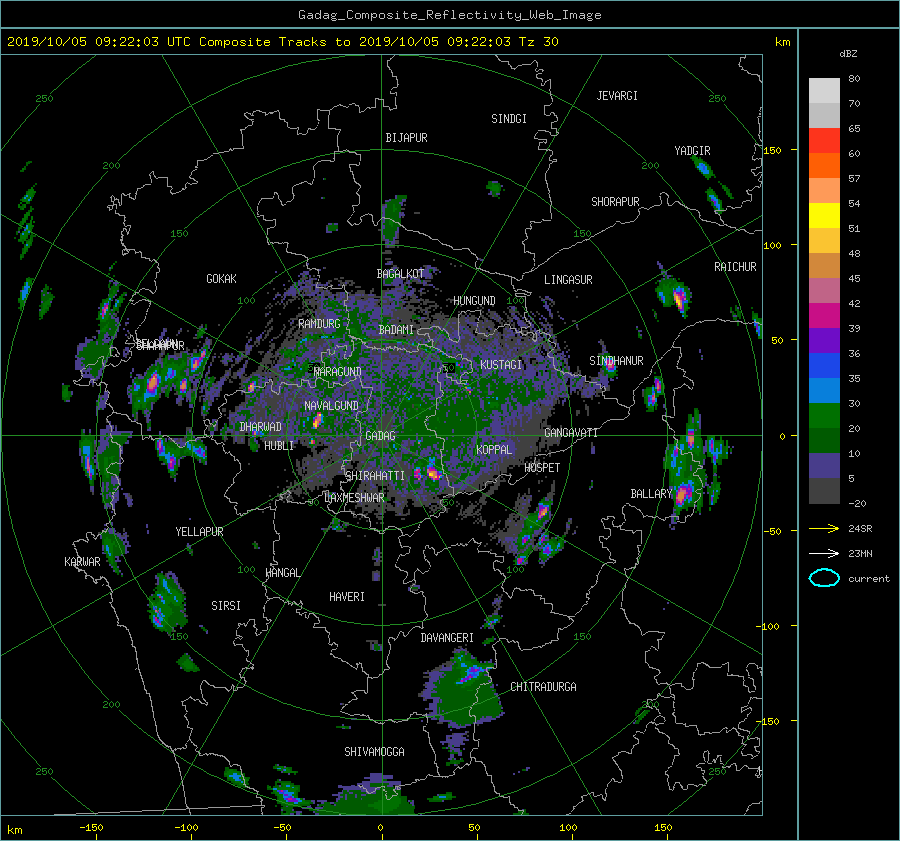This screenshot has width=900, height=841.
Task: Click the 24SR legend label
Action: 860,528
